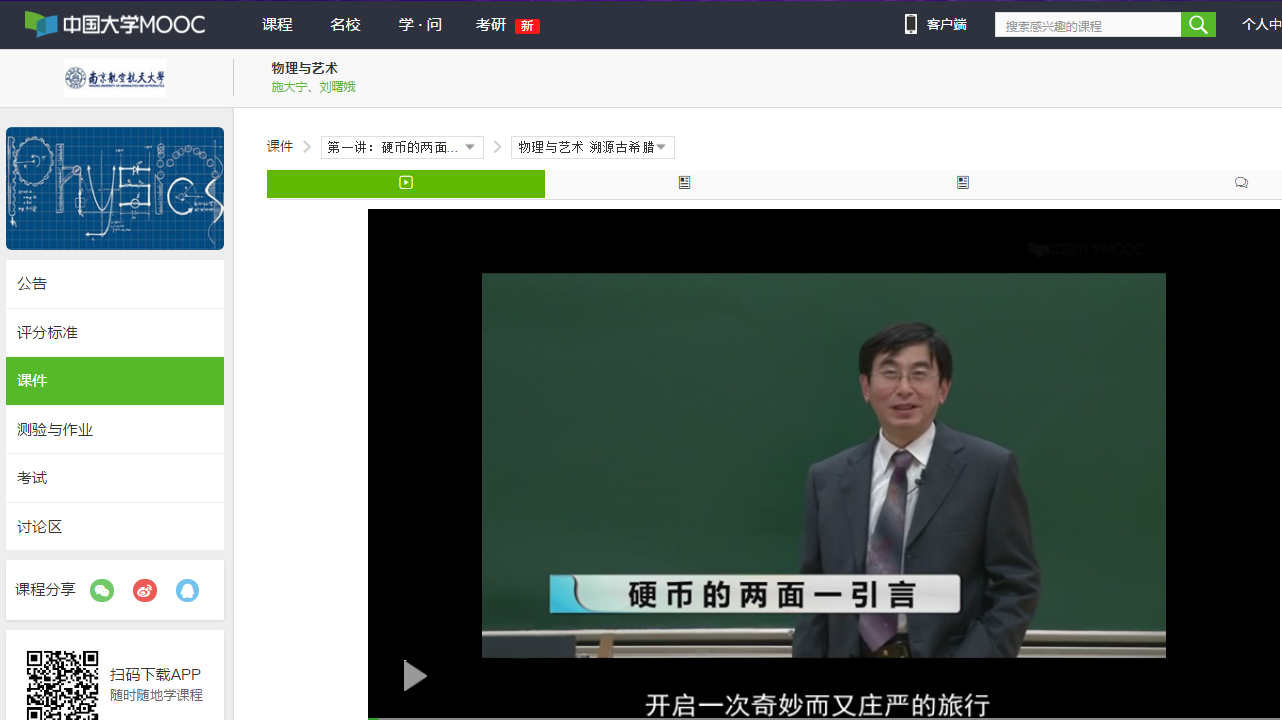Share course via Weibo icon
Screen dimensions: 1282x720
coord(145,591)
